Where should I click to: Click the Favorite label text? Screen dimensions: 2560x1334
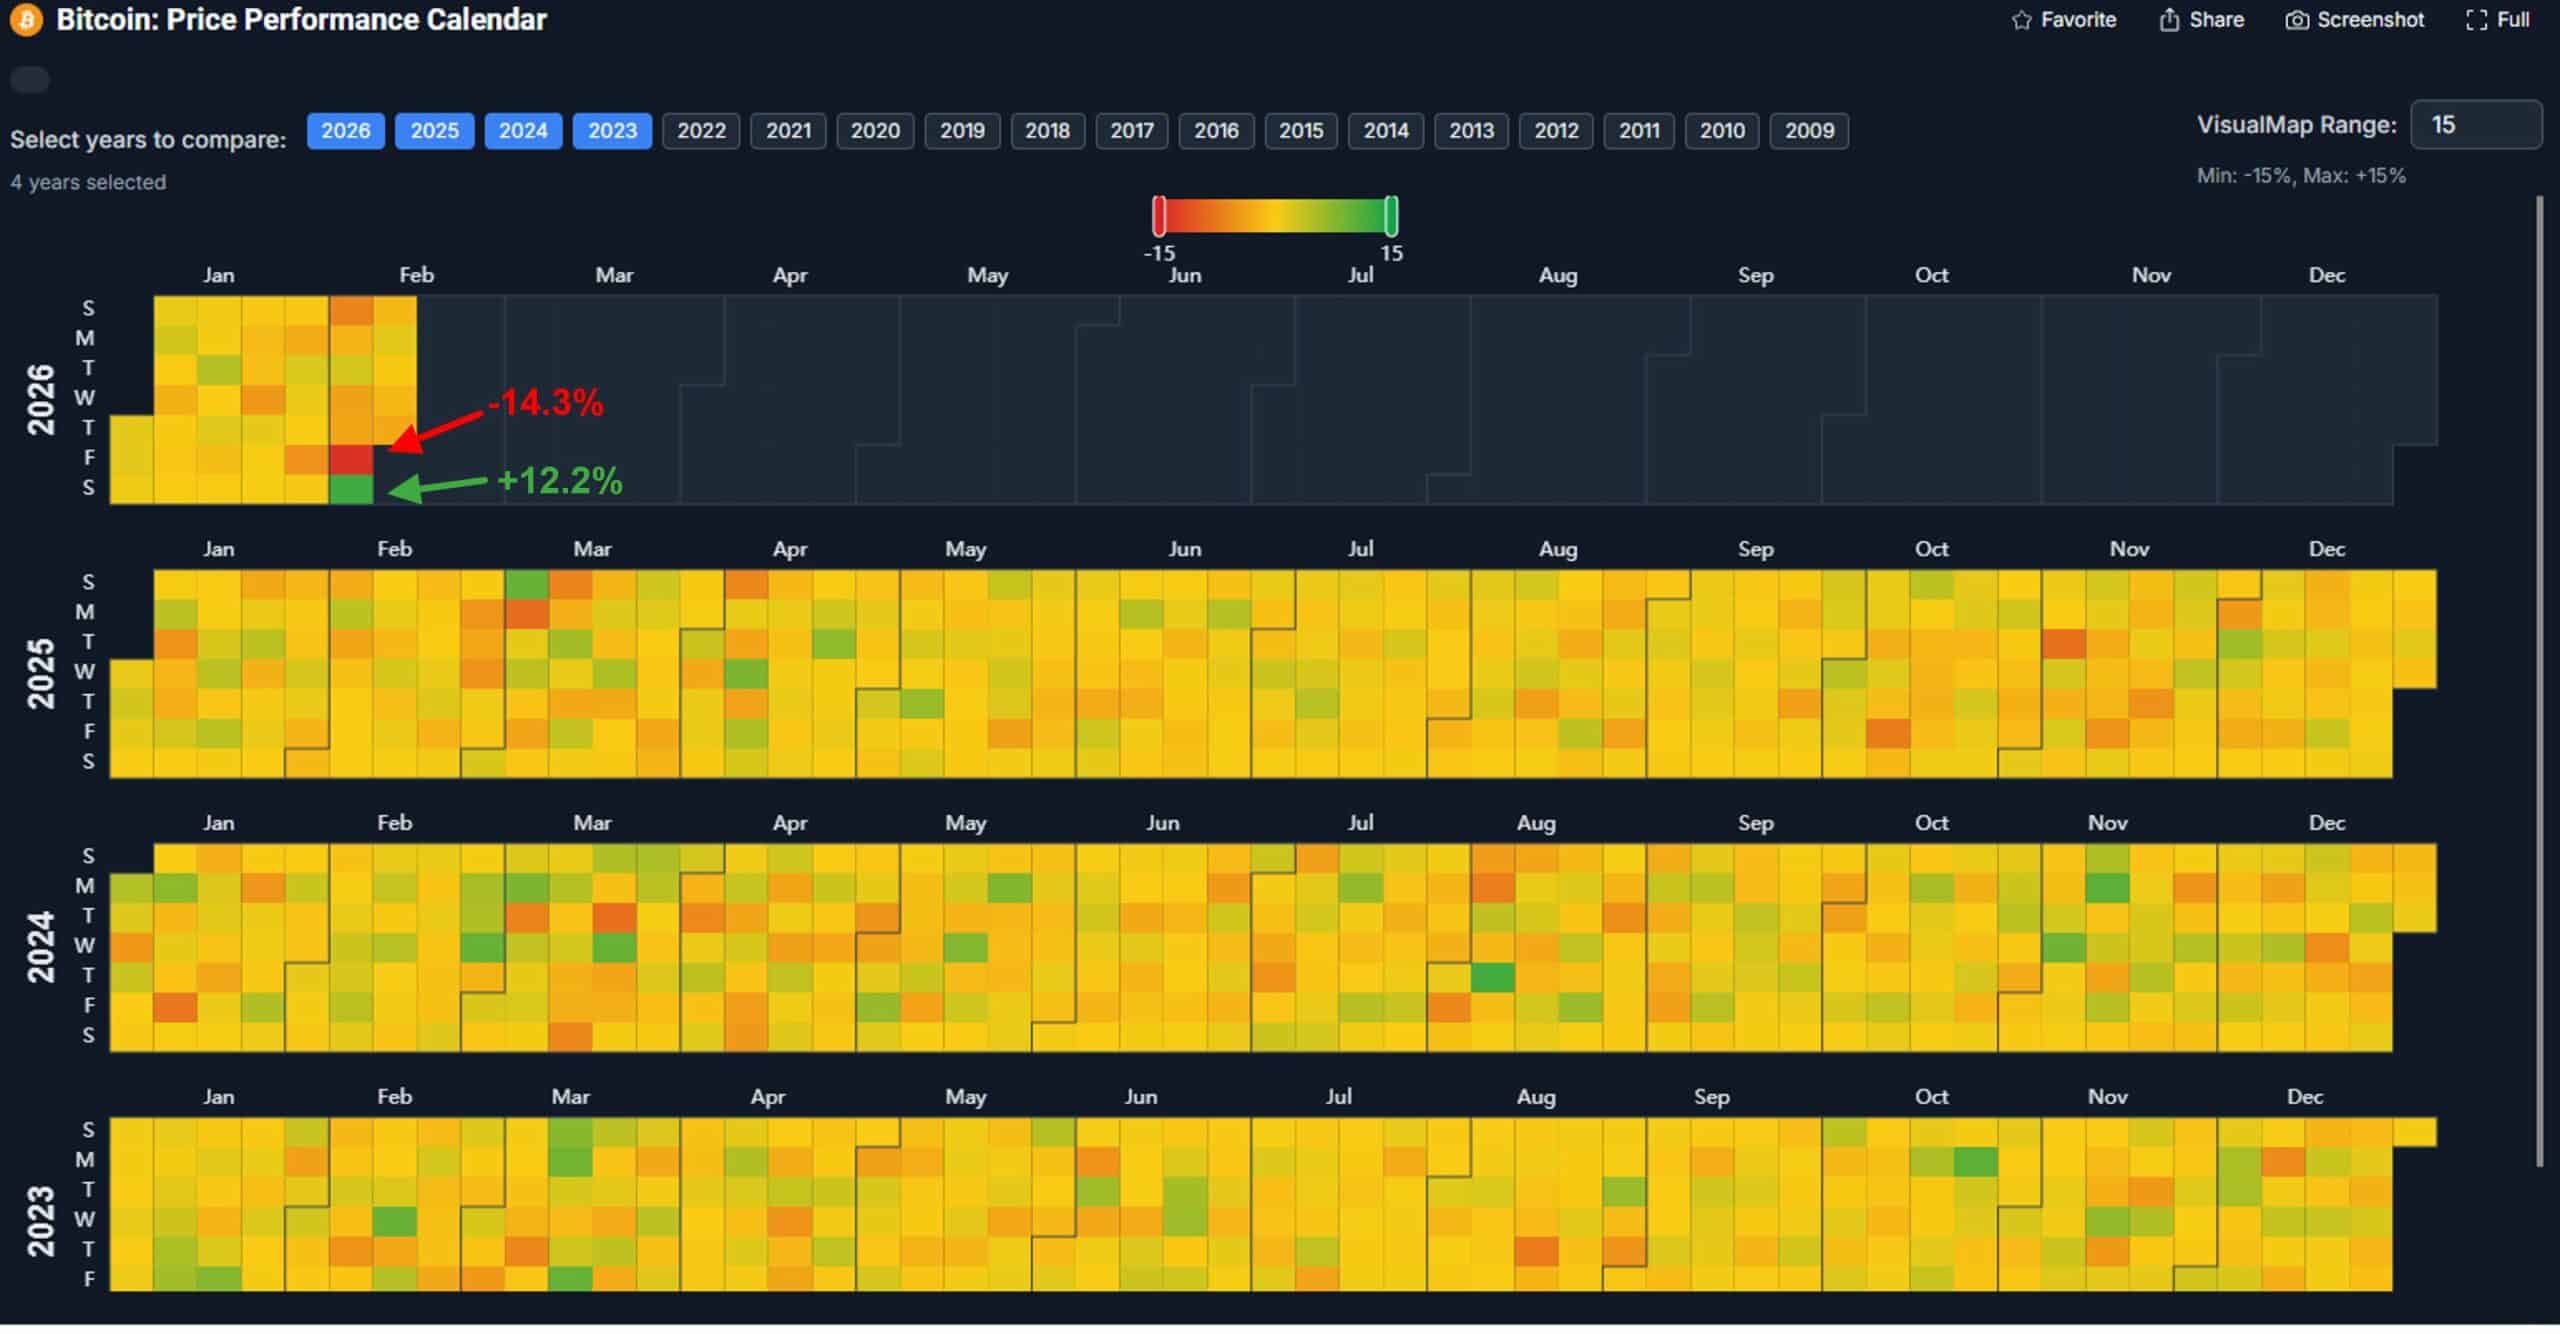coord(2078,20)
